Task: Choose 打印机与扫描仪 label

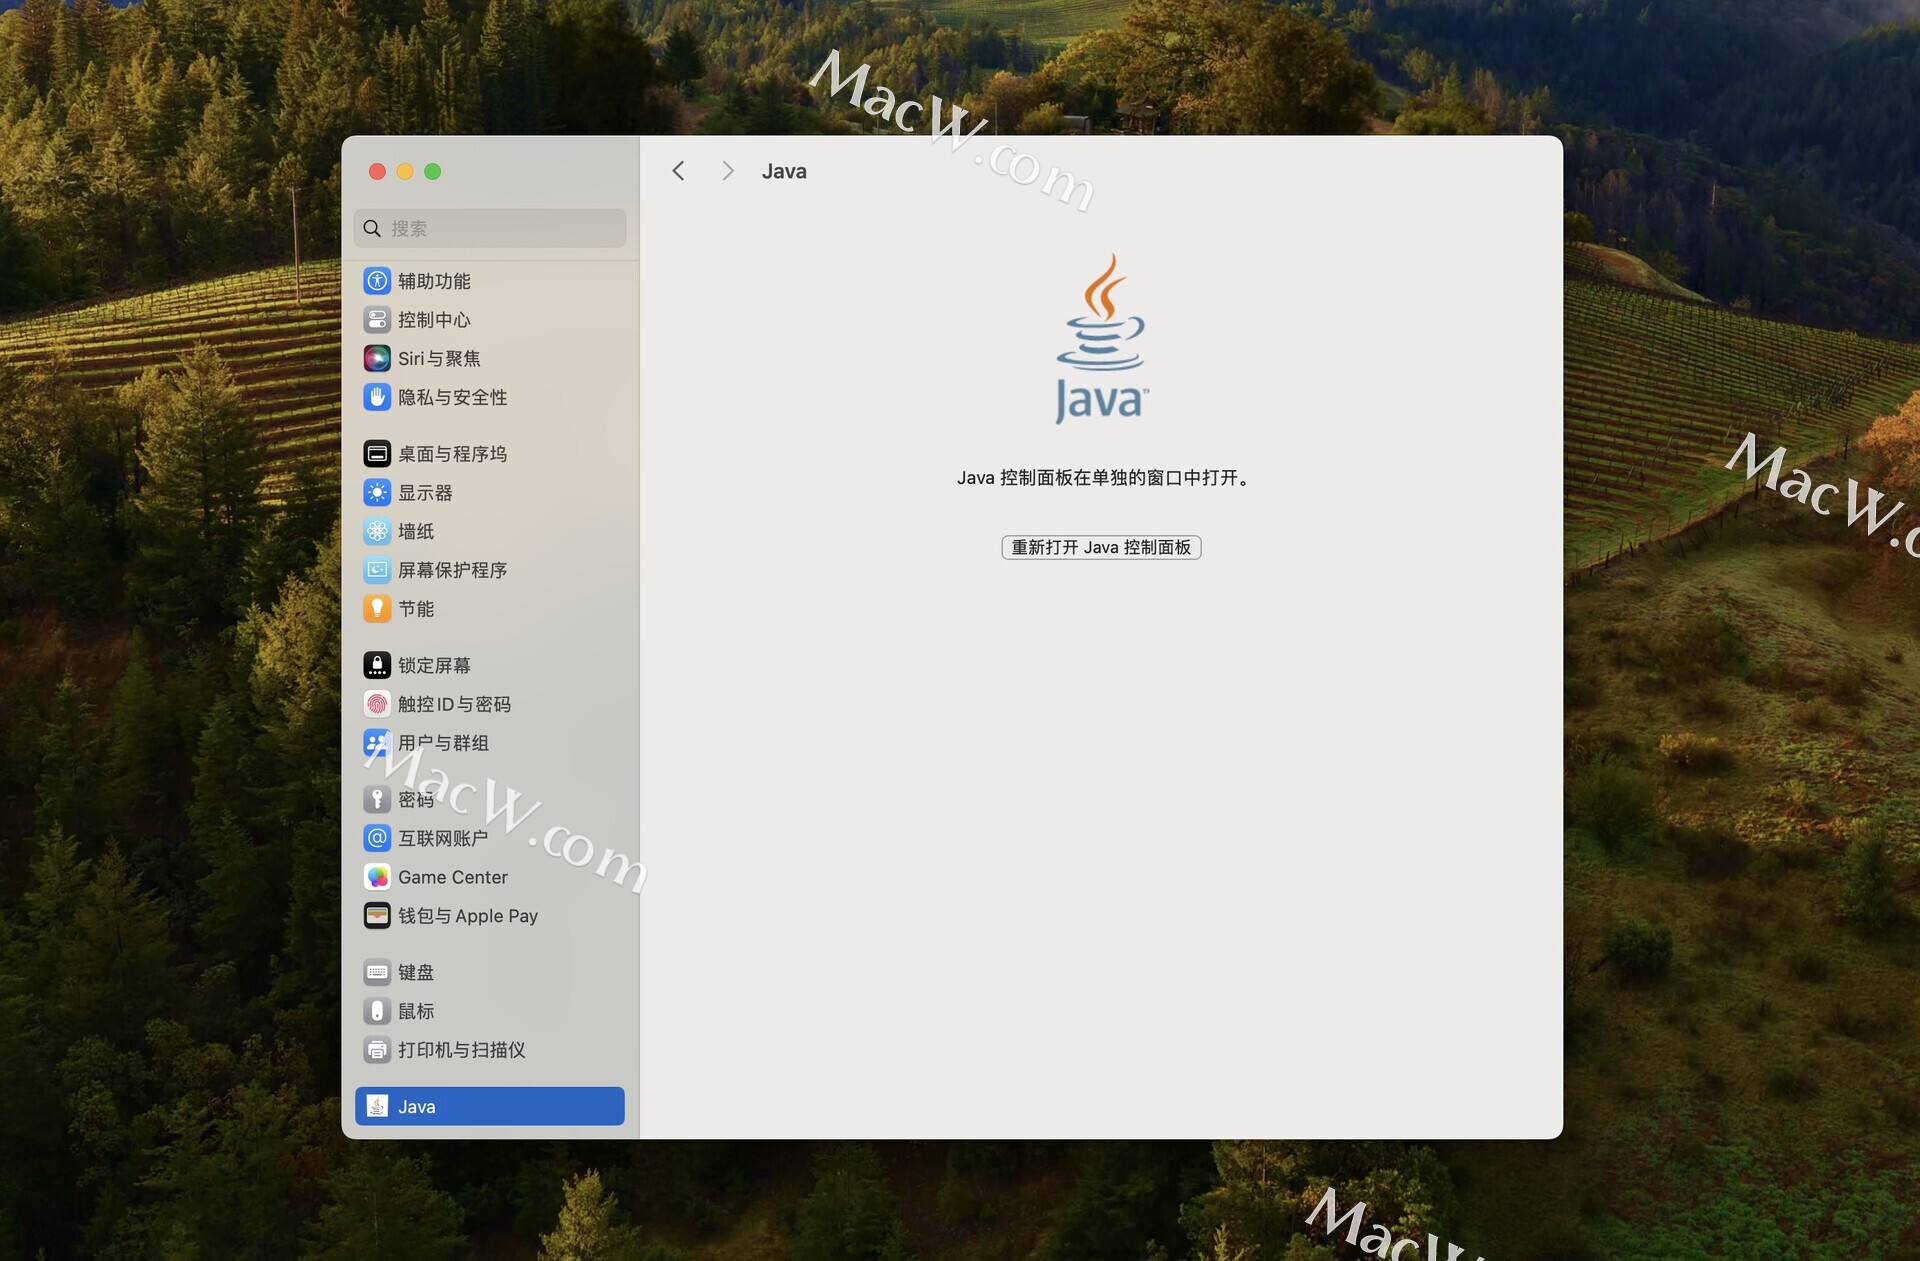Action: point(462,1050)
